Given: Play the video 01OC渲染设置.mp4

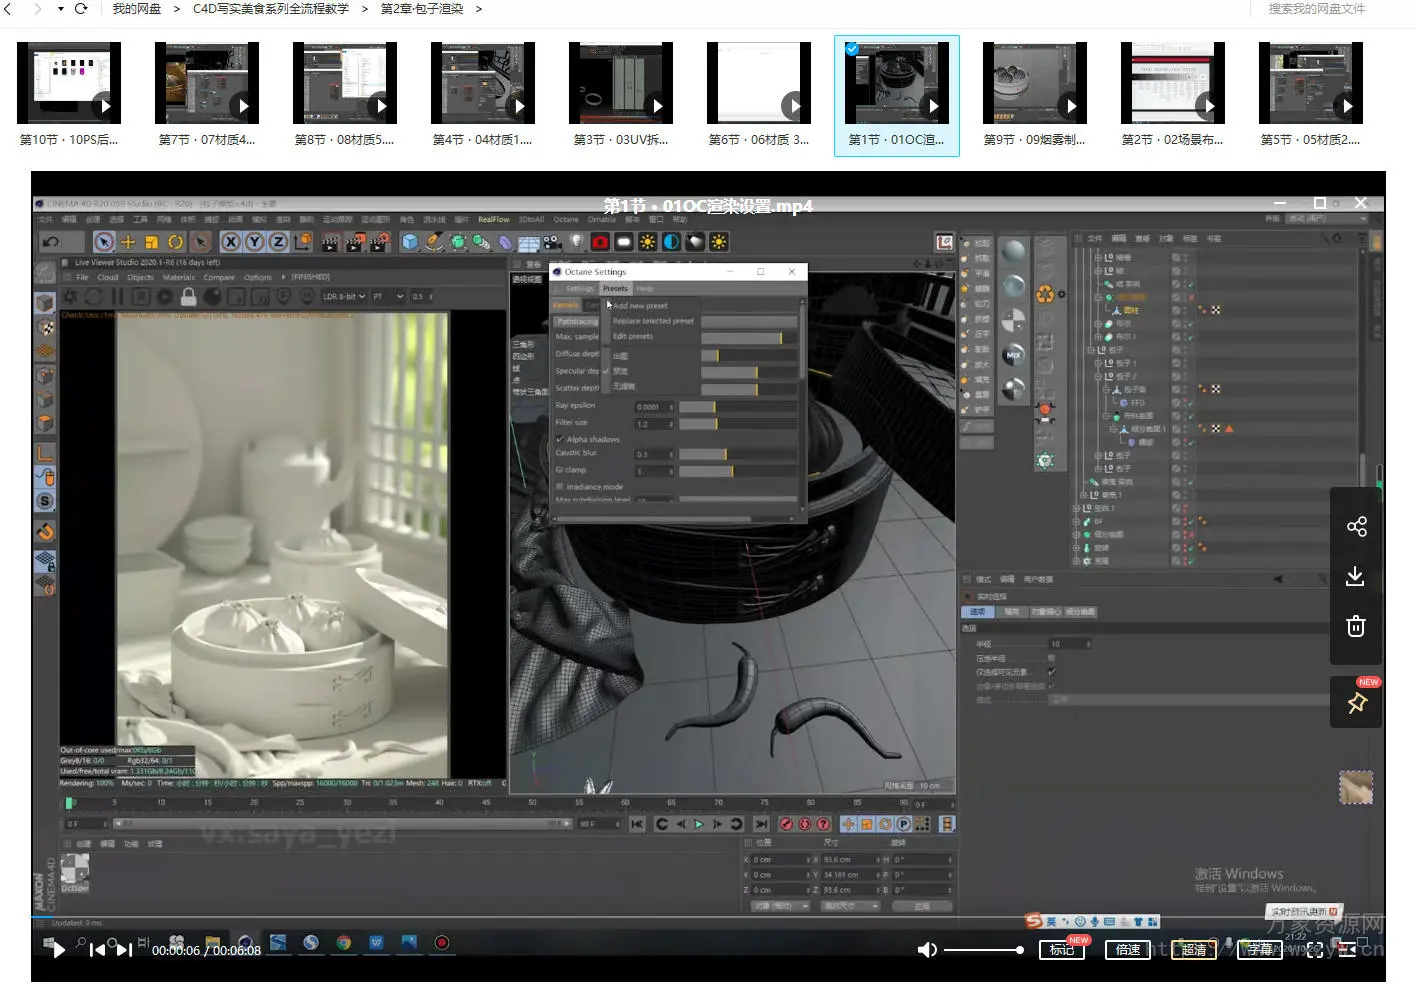Looking at the screenshot, I should point(57,950).
